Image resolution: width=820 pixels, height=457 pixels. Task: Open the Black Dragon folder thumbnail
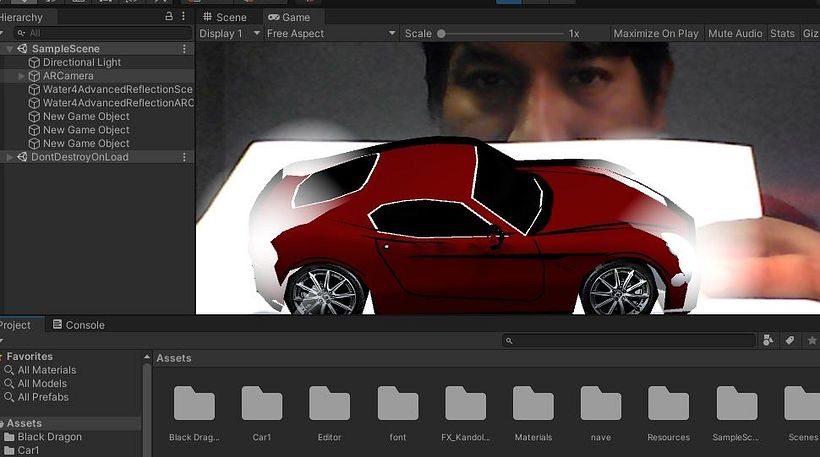tap(194, 403)
